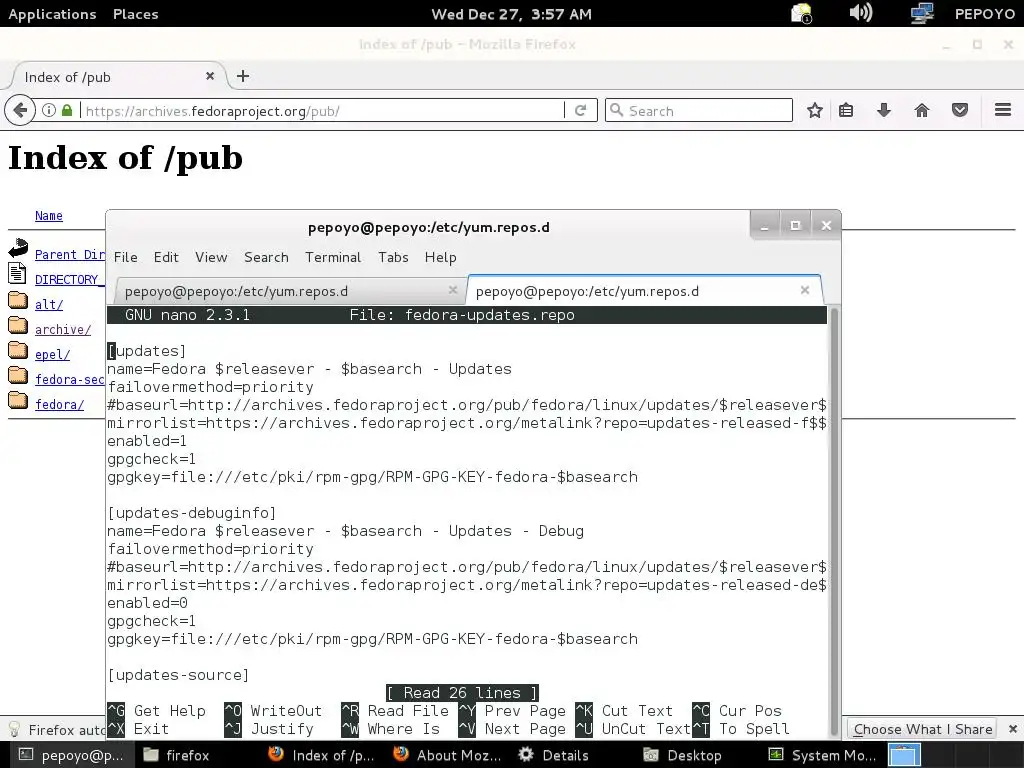Click software update notification icon in panel
Image resolution: width=1024 pixels, height=768 pixels.
click(x=801, y=14)
